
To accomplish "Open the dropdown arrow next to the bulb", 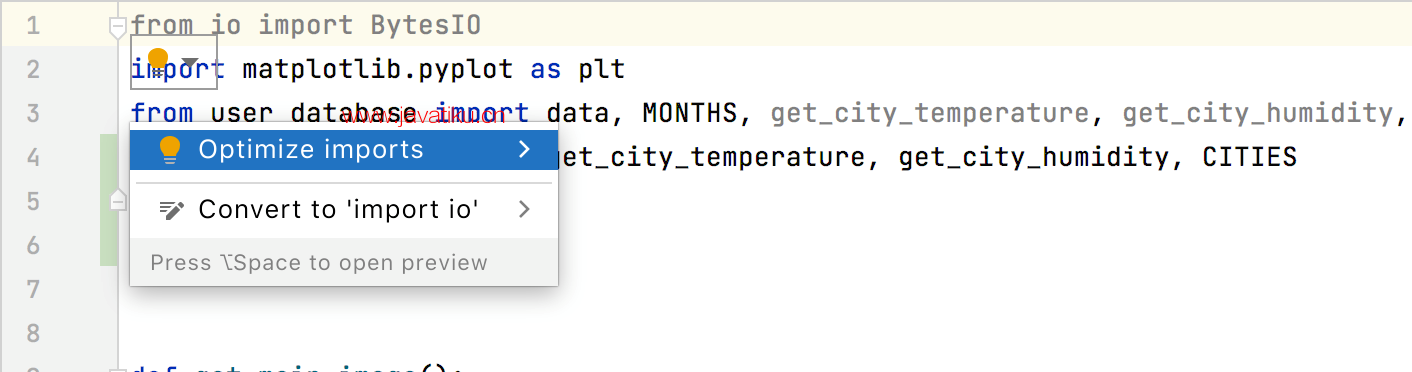I will pyautogui.click(x=190, y=62).
